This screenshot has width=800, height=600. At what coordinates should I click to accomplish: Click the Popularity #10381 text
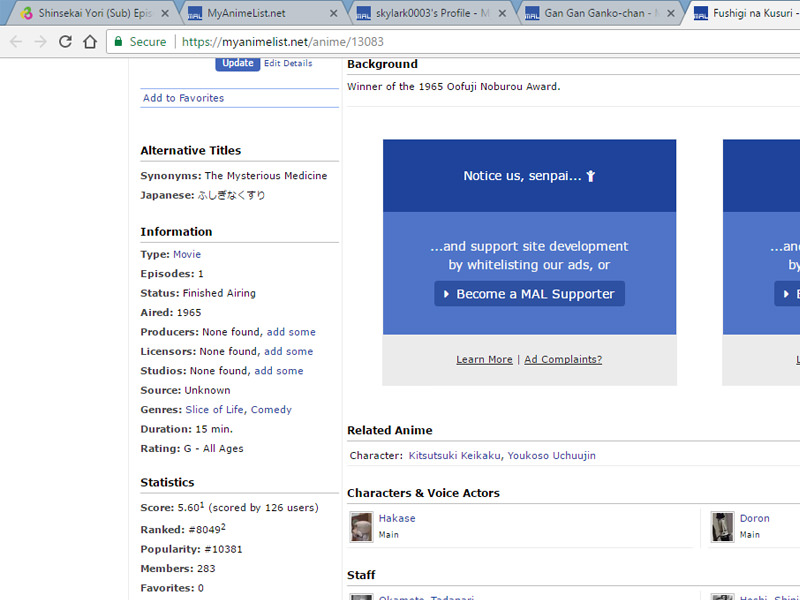(191, 549)
